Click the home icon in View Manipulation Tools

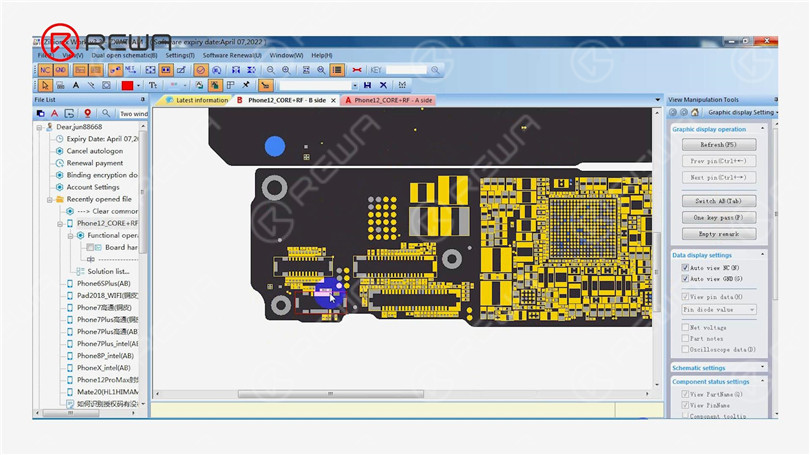[x=695, y=112]
